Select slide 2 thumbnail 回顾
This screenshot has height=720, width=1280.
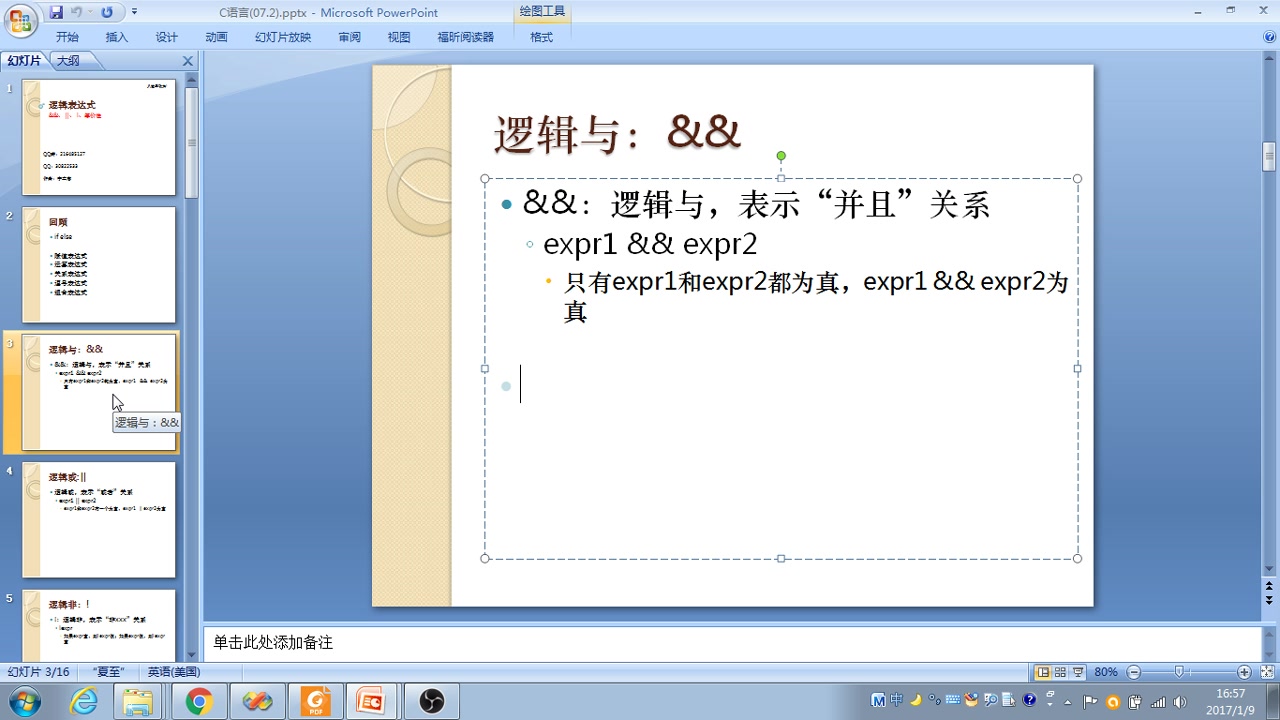[x=99, y=265]
